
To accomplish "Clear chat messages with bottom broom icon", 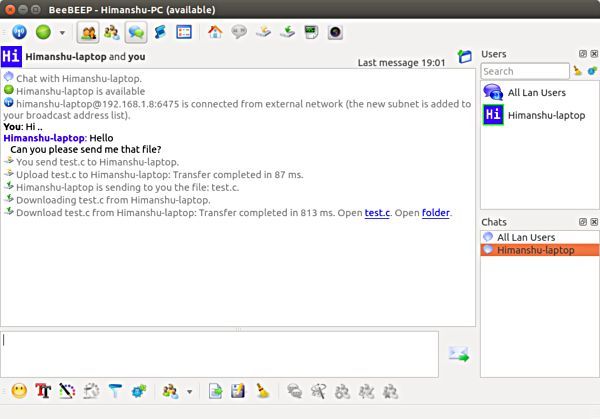I will coord(263,391).
